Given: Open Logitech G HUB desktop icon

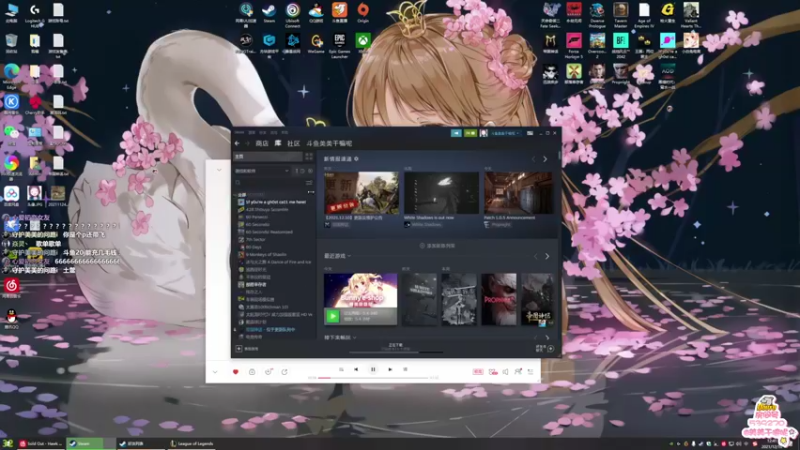Looking at the screenshot, I should [35, 15].
